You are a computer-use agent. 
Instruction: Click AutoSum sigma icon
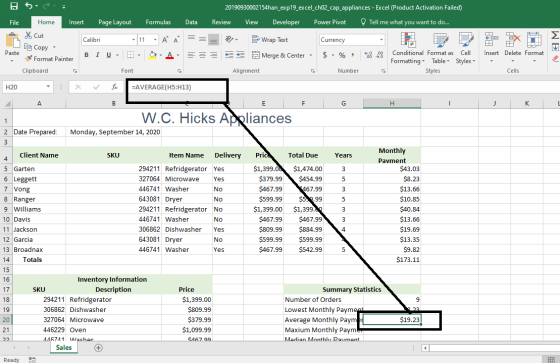tap(555, 35)
